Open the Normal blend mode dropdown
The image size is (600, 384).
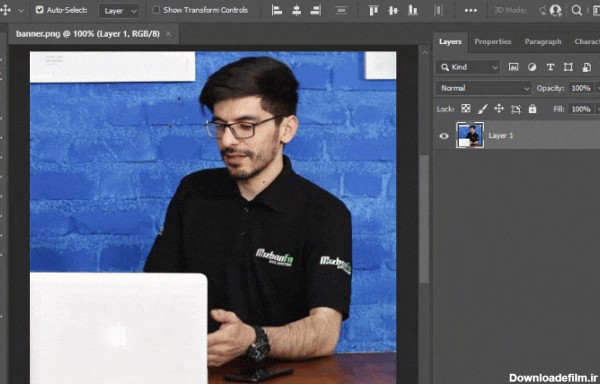(x=484, y=88)
